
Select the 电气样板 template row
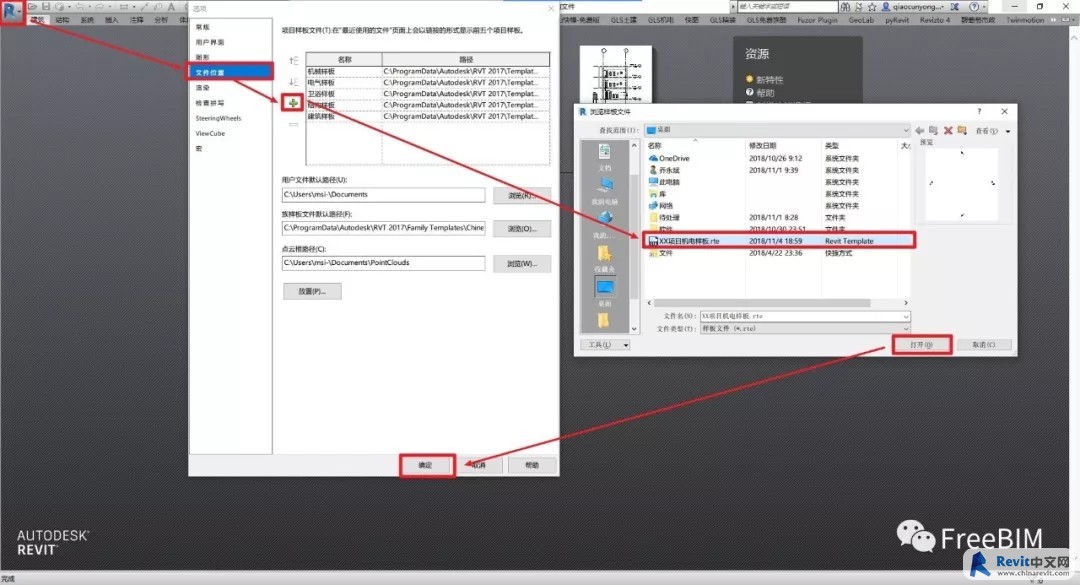click(428, 83)
